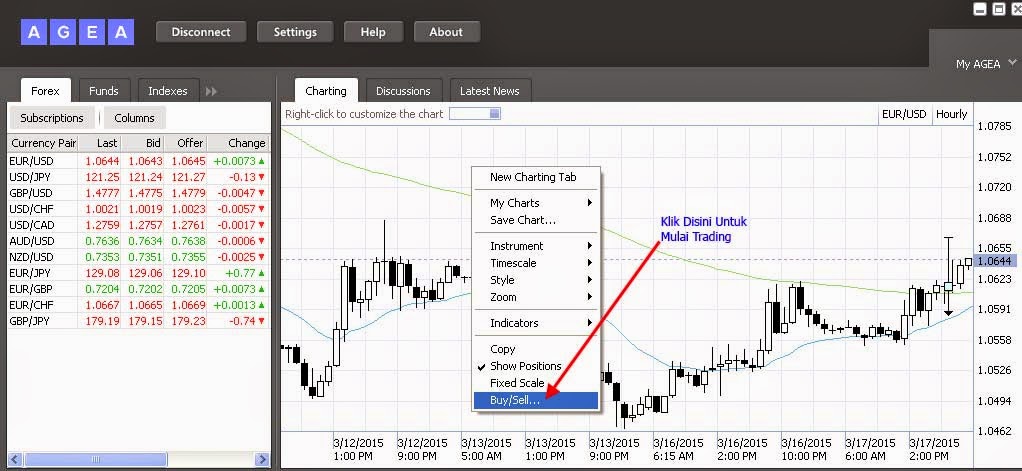Viewport: 1022px width, 471px height.
Task: Select the GBP/JPY currency pair
Action: pyautogui.click(x=29, y=321)
